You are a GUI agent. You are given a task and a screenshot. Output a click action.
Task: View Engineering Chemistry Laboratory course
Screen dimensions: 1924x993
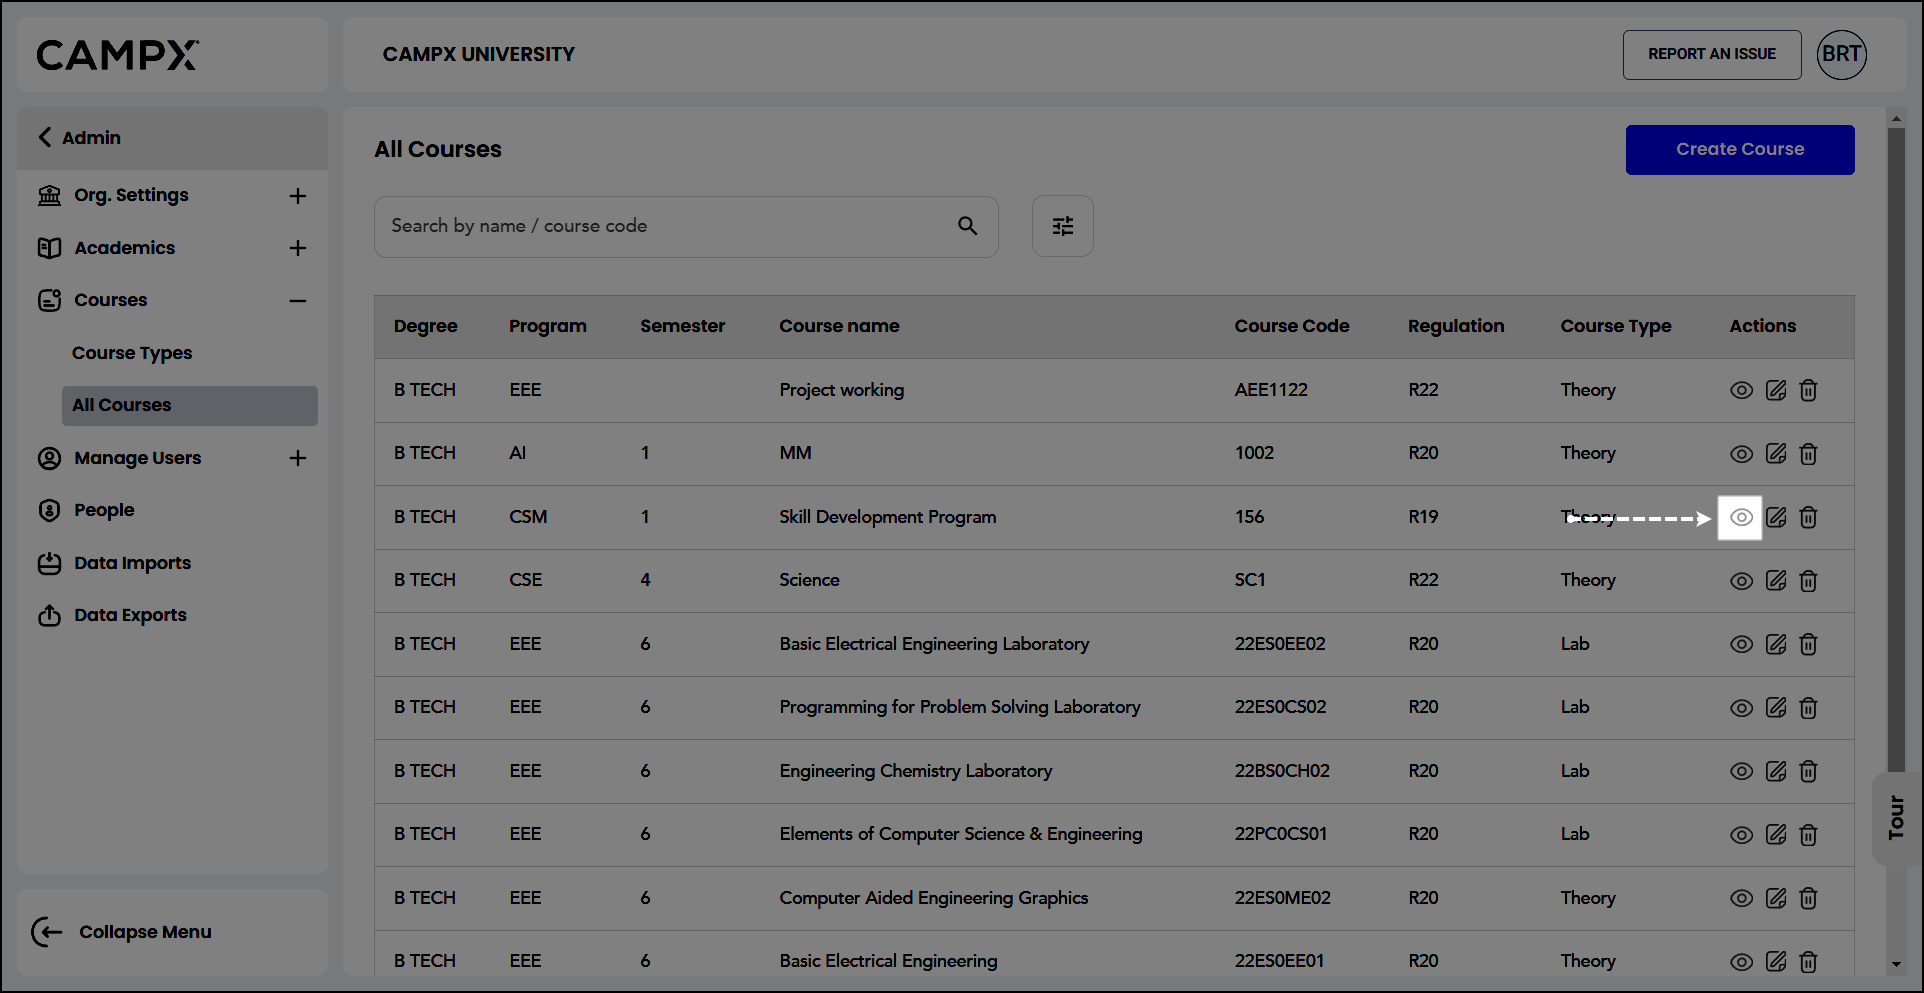click(1741, 771)
